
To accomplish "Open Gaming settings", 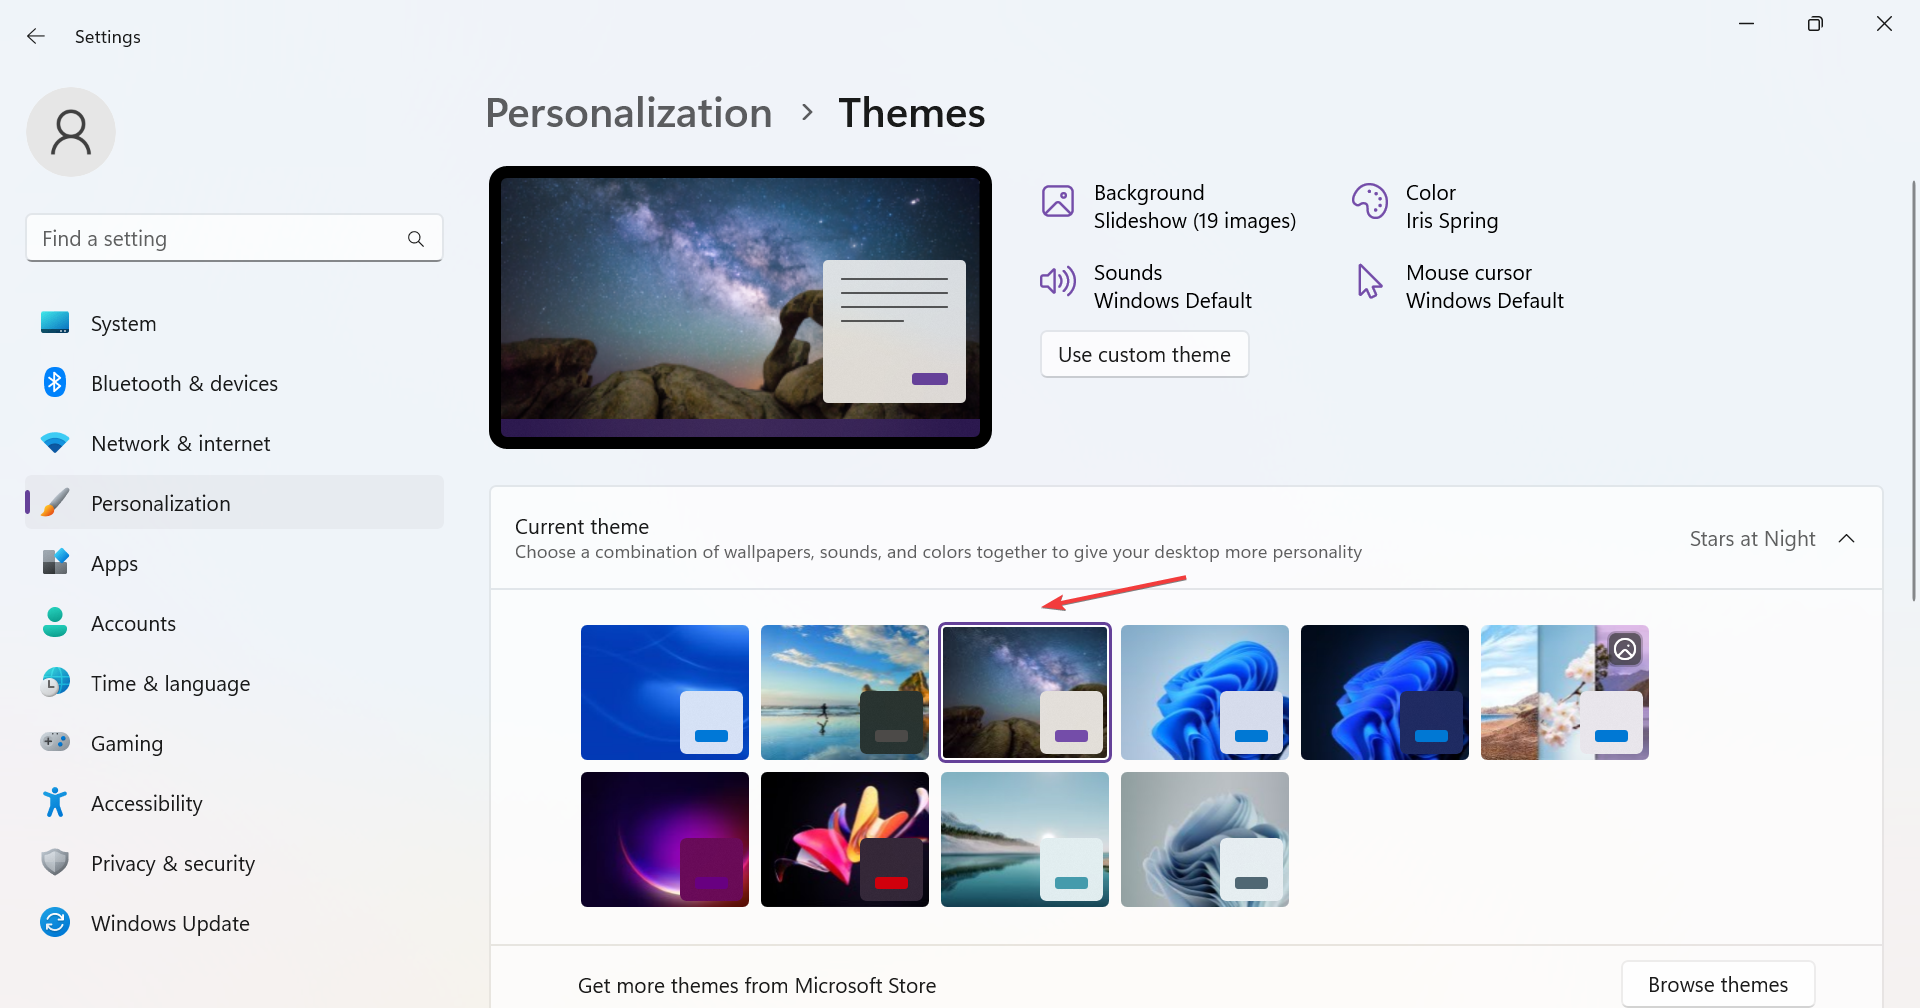I will click(234, 743).
